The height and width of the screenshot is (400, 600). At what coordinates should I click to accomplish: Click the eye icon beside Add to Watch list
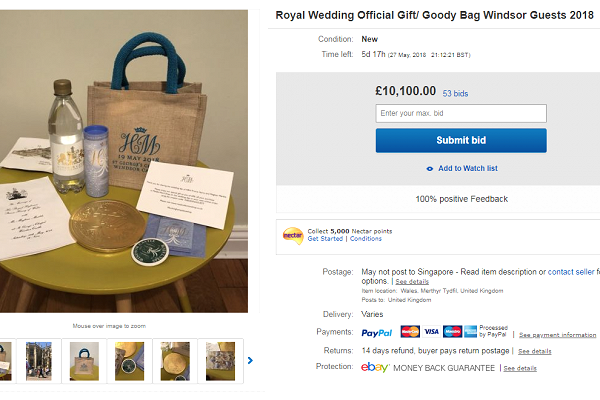coord(430,168)
